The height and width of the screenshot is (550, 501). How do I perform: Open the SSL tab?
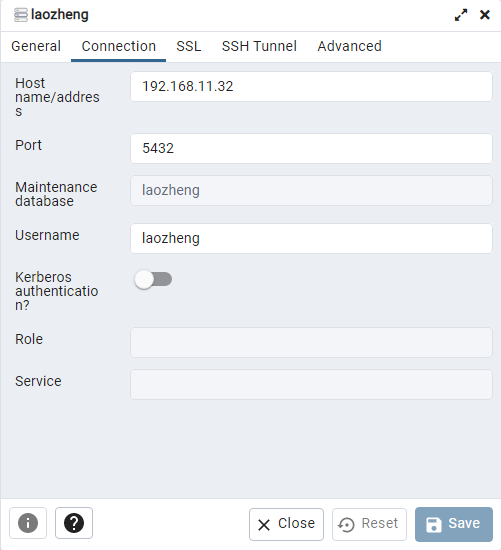click(189, 46)
